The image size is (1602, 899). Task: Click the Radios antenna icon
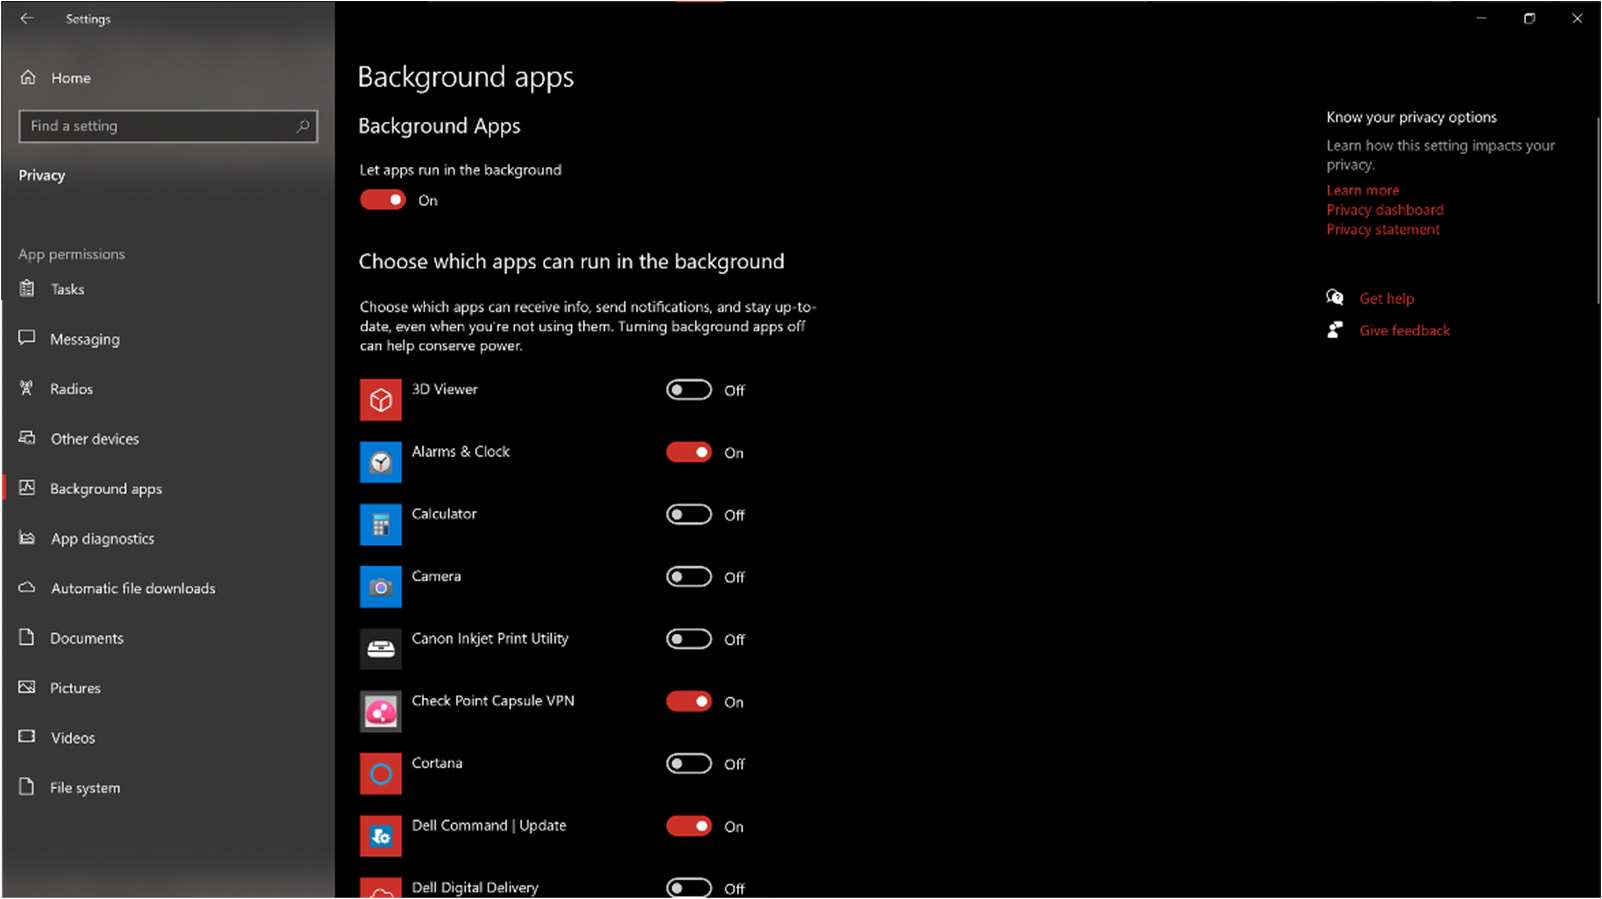27,388
